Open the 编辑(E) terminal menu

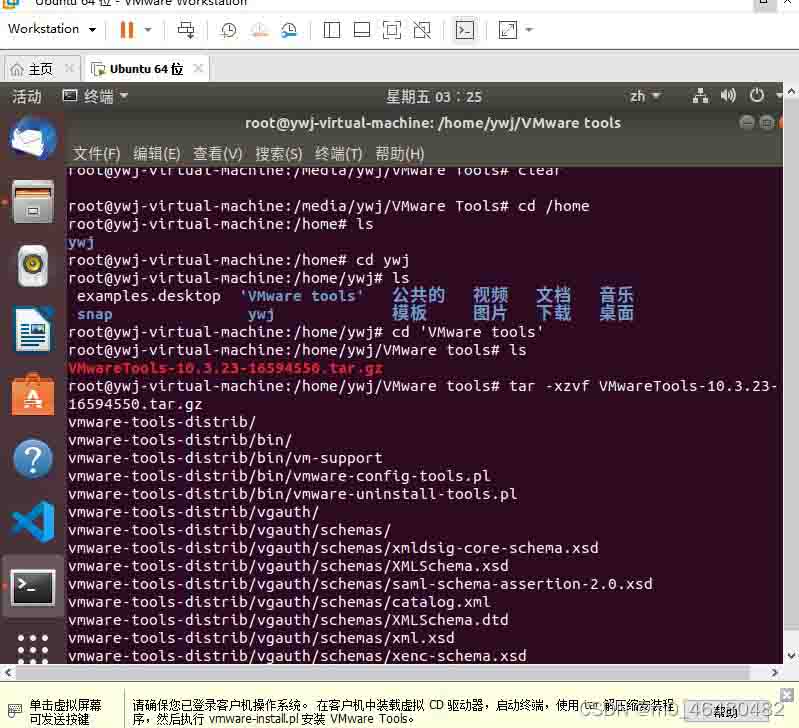tap(156, 153)
